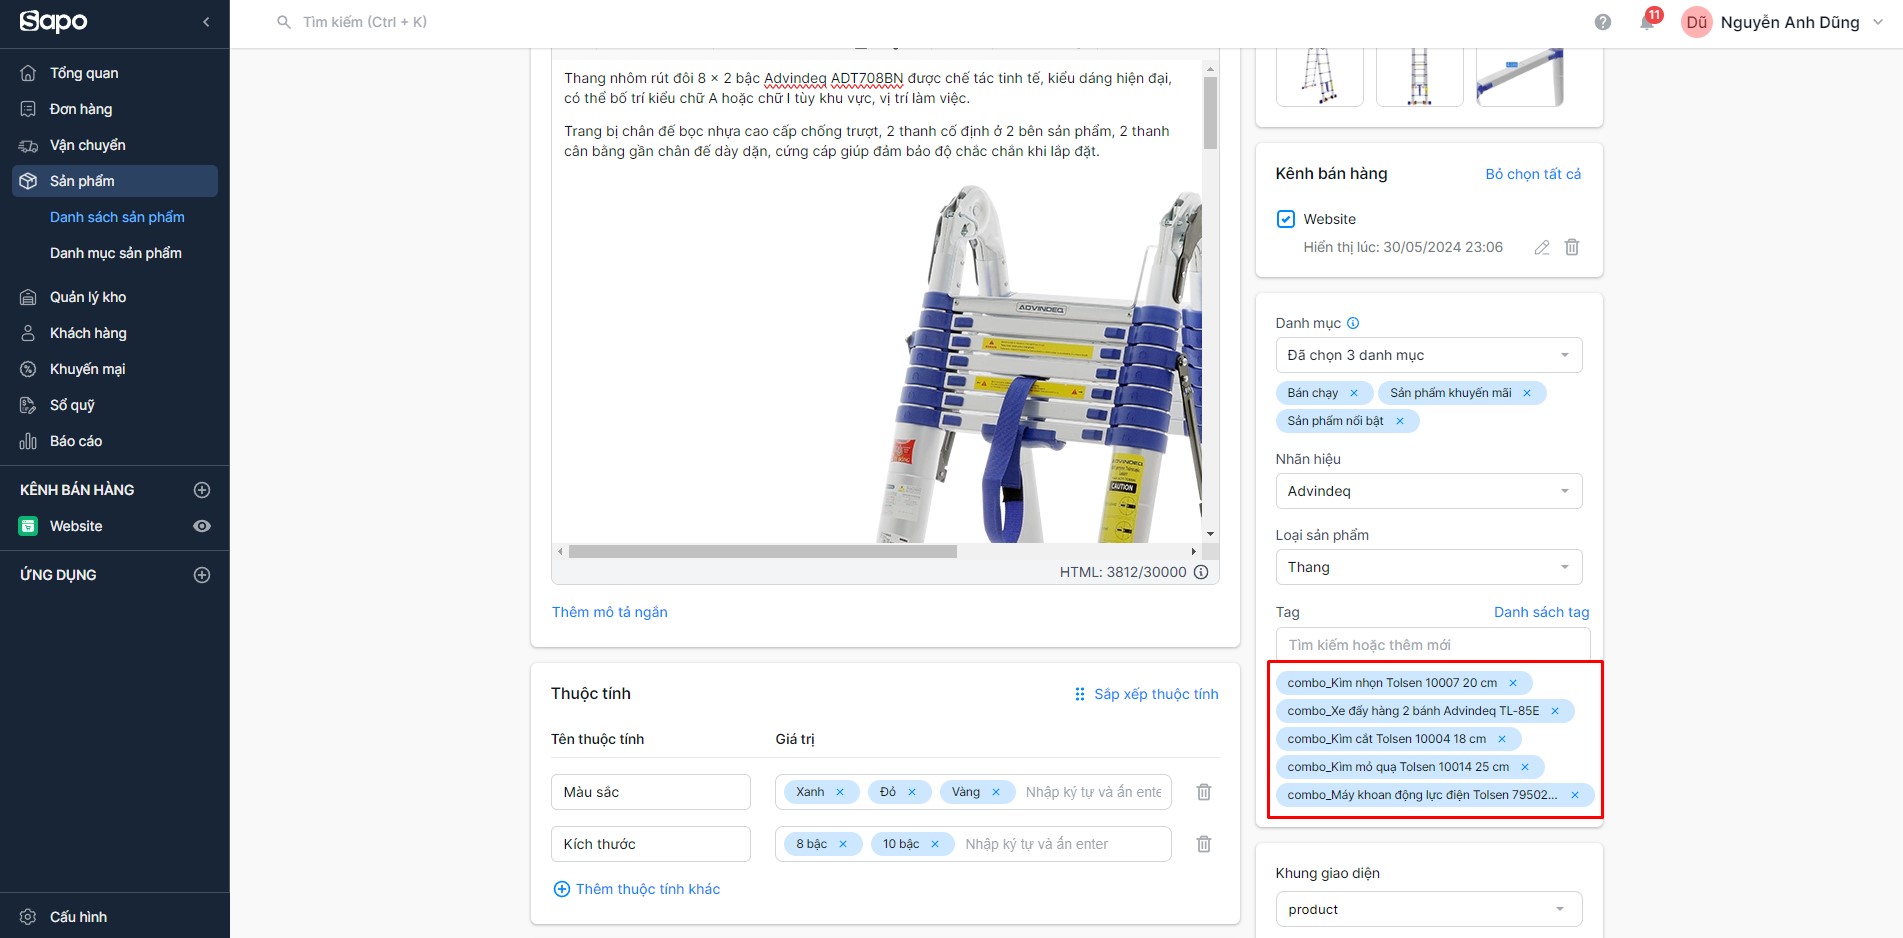The image size is (1903, 938).
Task: Open the Loại sản phẩm Thang dropdown
Action: point(1429,567)
